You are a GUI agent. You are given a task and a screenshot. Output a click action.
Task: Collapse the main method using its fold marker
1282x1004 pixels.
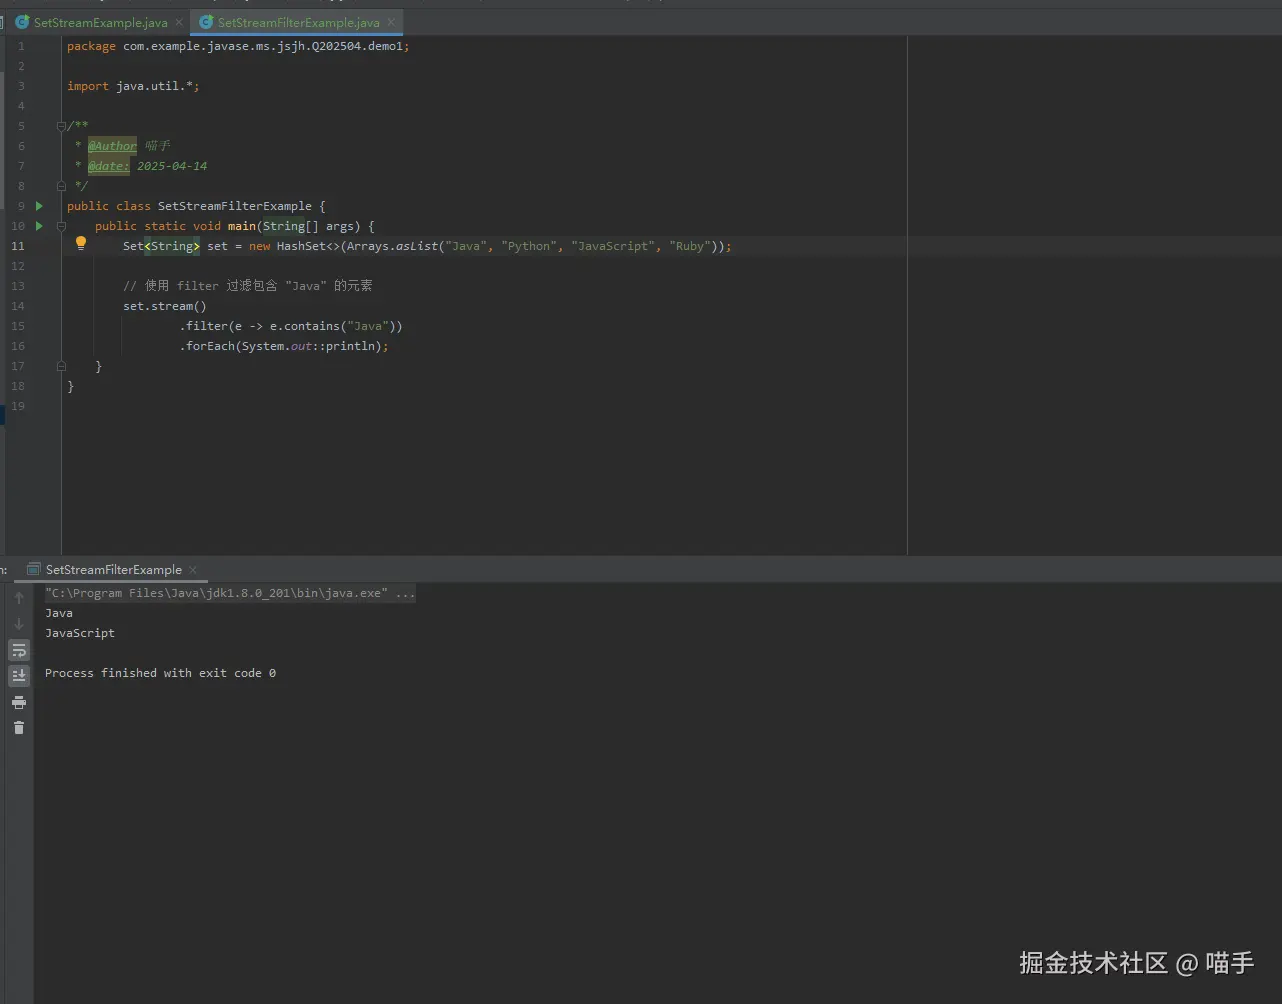coord(61,226)
